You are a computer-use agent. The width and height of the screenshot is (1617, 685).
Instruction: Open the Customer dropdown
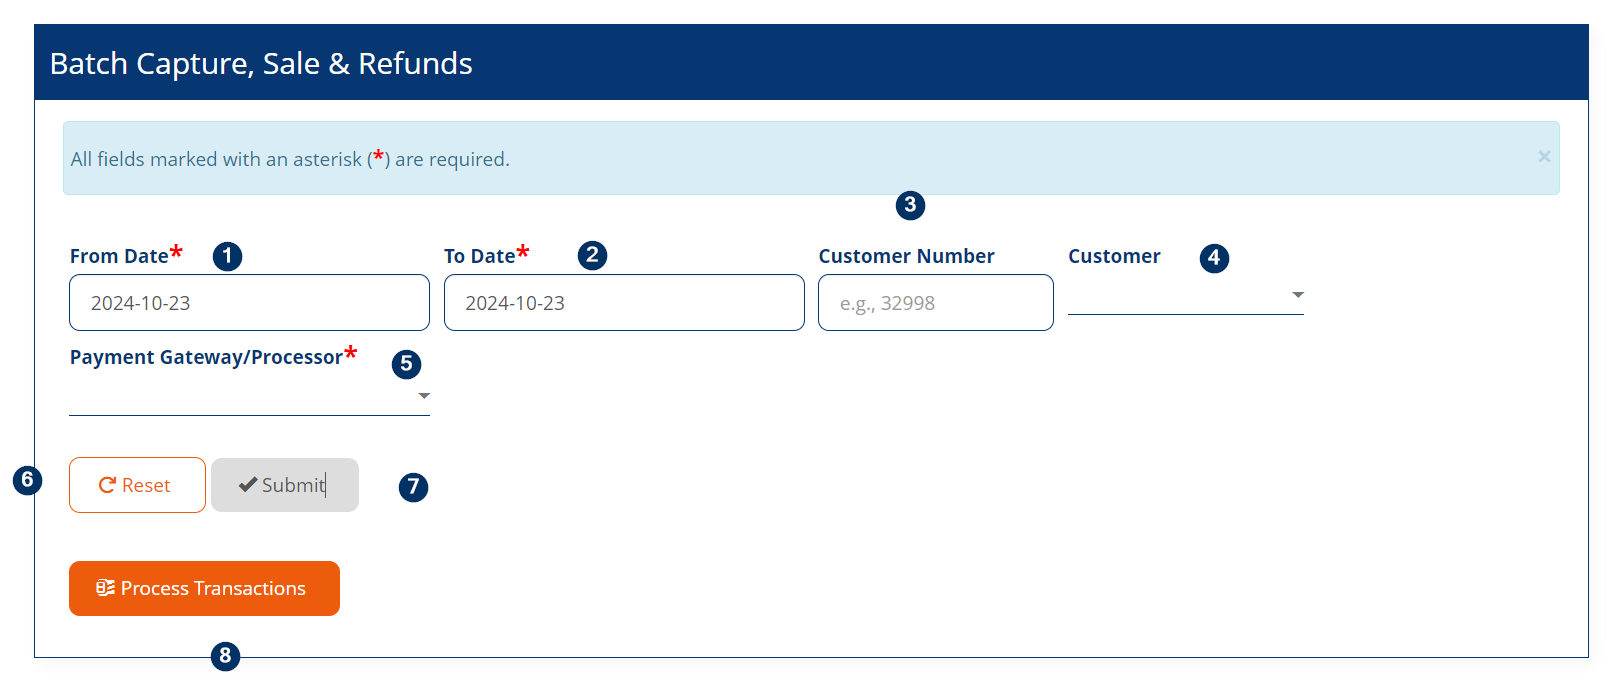pos(1185,296)
